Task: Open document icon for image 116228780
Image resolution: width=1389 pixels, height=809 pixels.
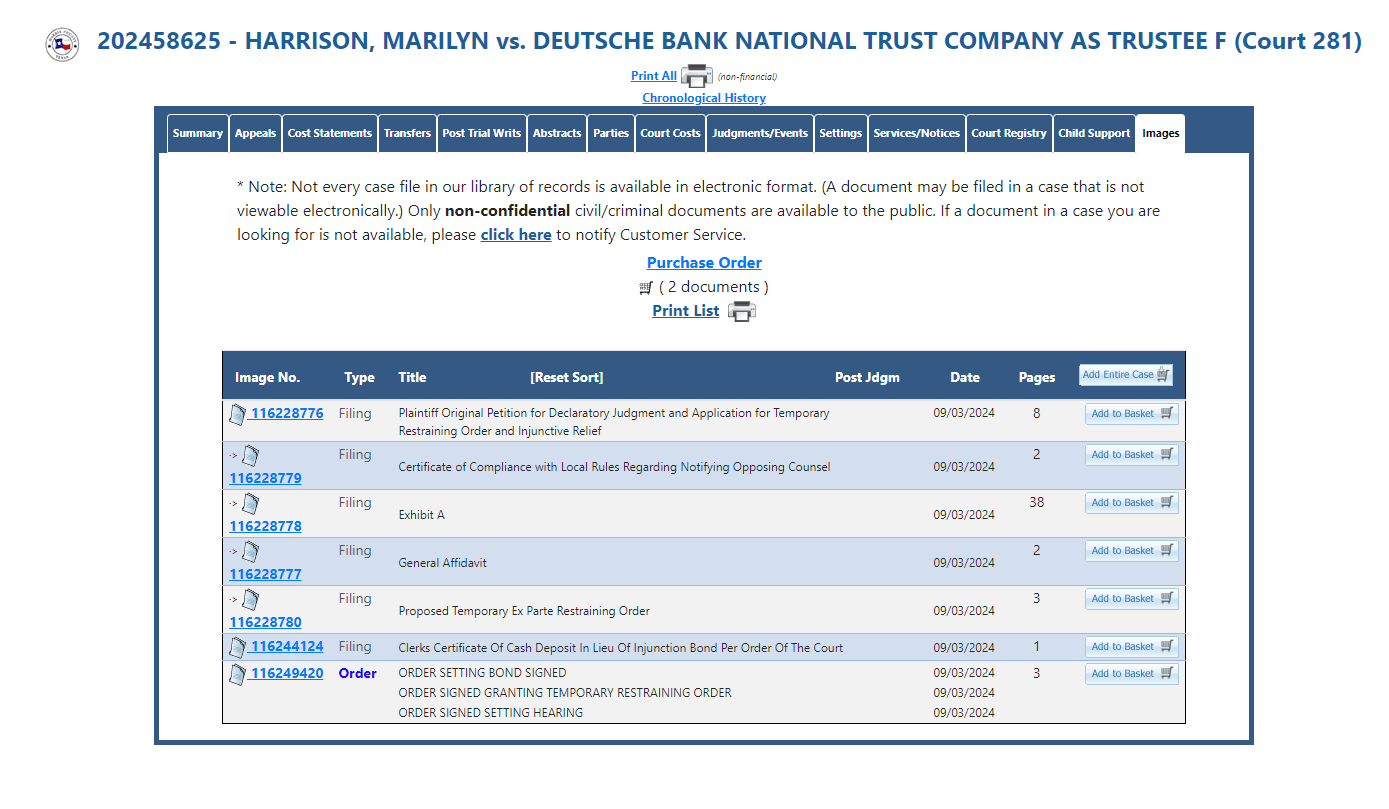Action: pos(250,600)
